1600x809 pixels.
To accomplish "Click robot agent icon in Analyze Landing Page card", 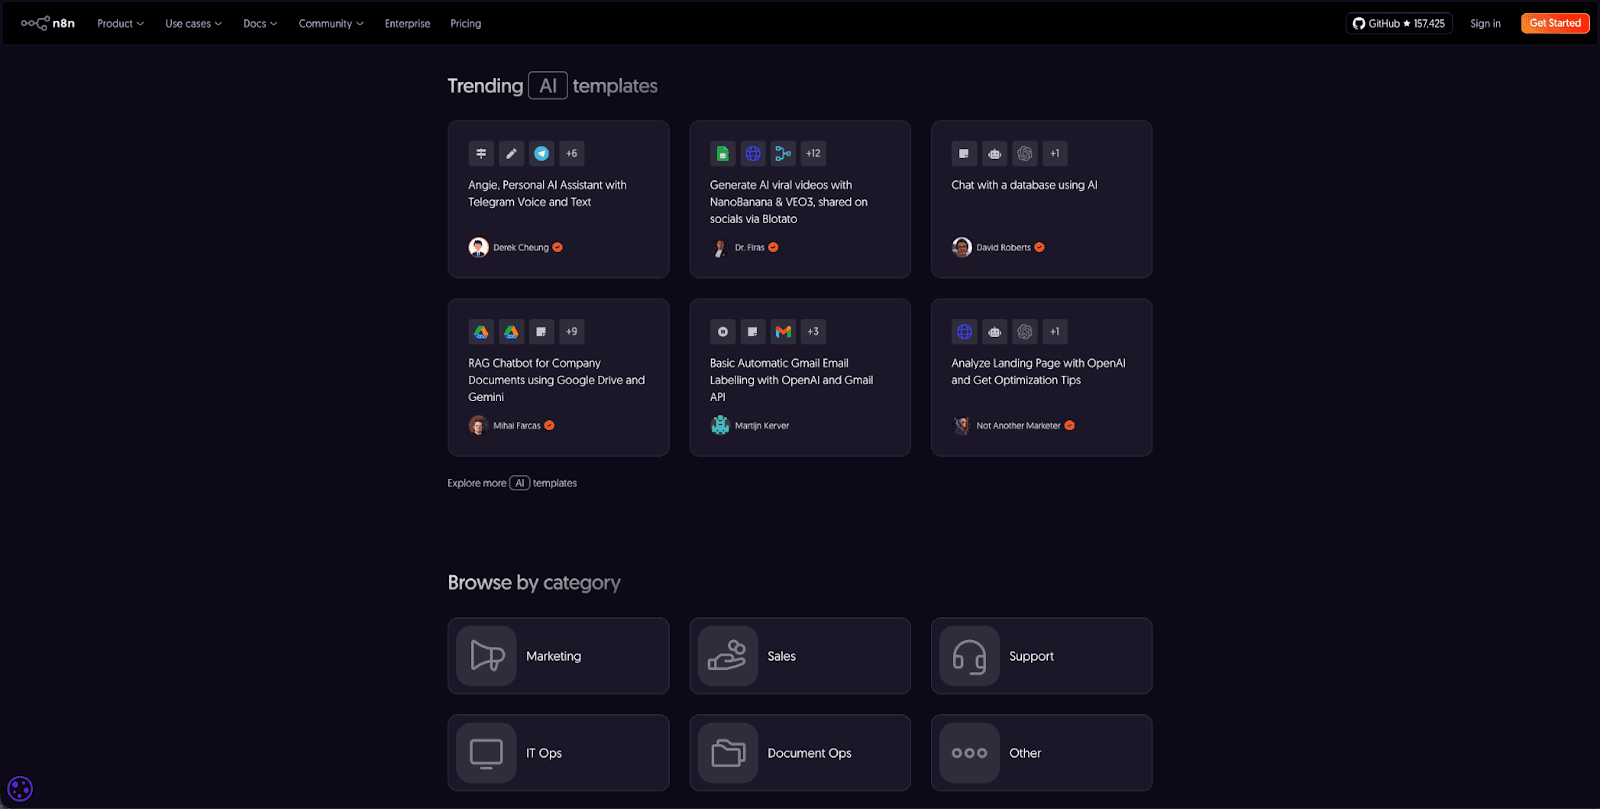I will 994,331.
